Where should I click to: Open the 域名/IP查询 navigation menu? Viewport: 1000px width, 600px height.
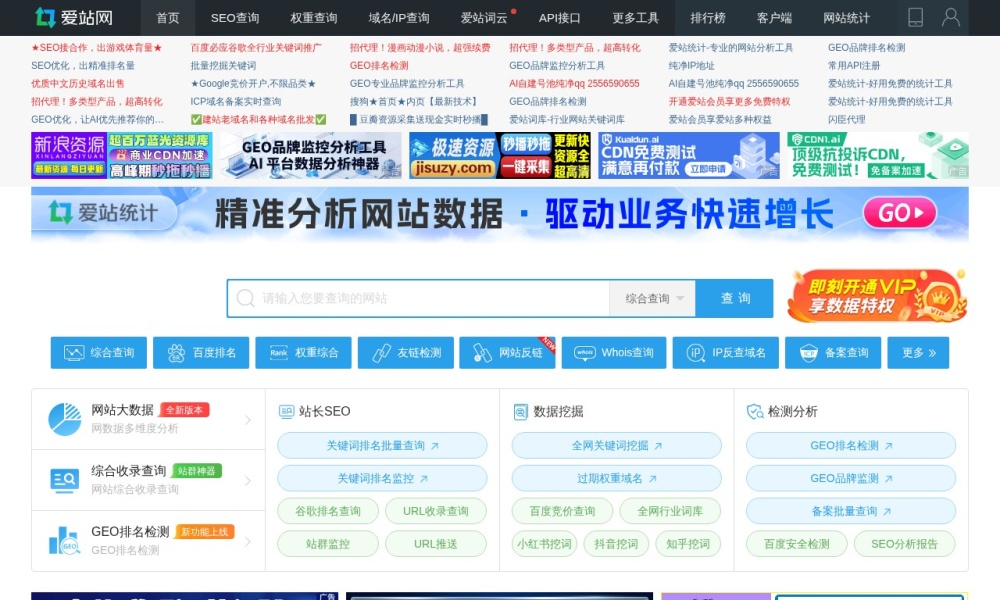399,18
